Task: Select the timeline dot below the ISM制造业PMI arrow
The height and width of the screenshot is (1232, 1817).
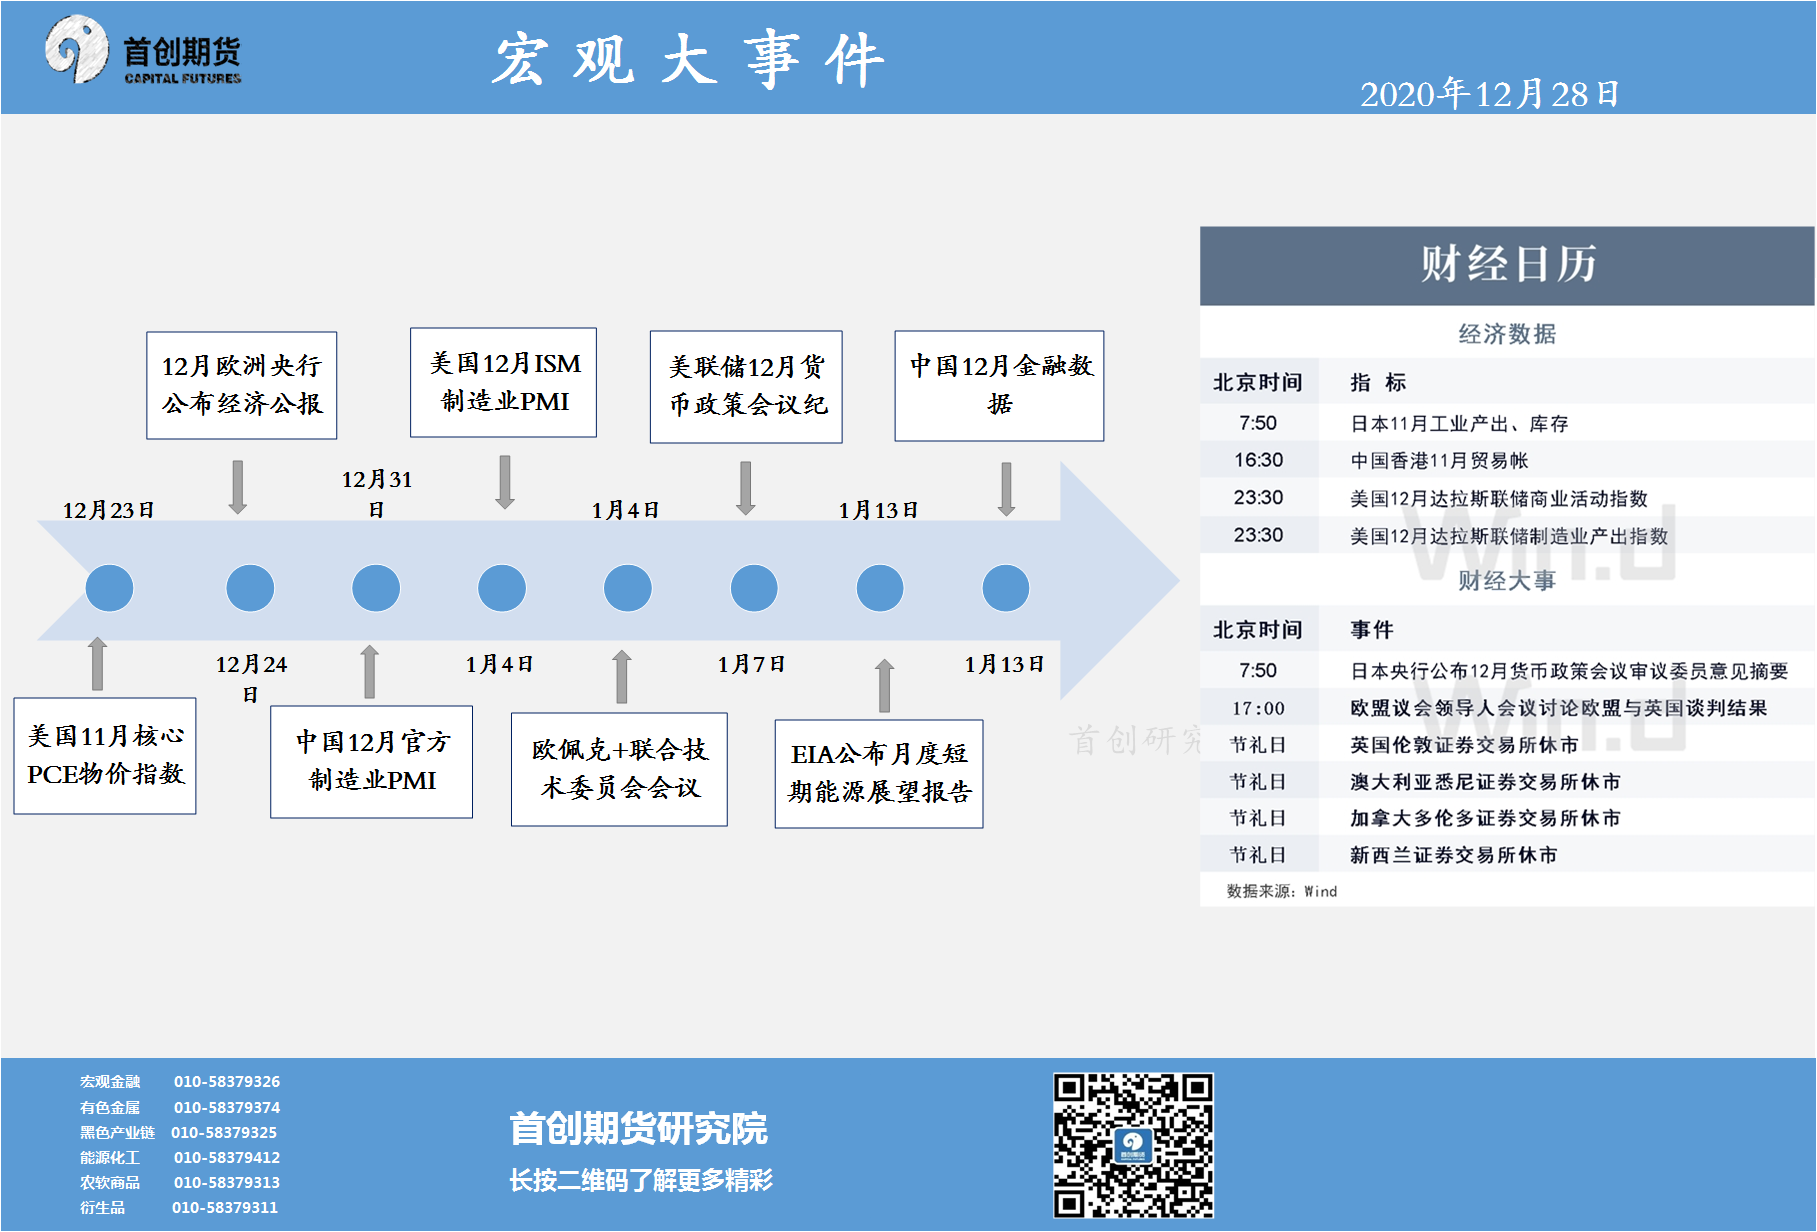Action: pyautogui.click(x=502, y=588)
